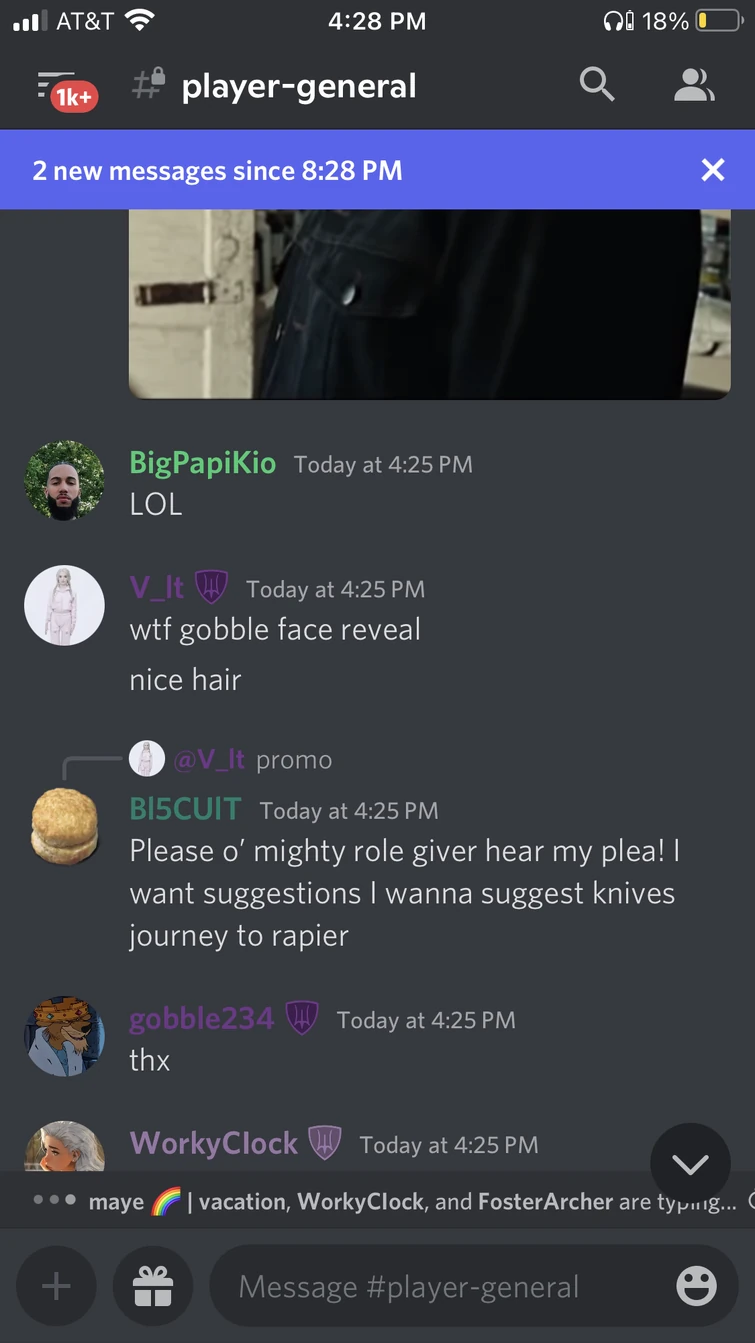The height and width of the screenshot is (1343, 755).
Task: Dismiss the new messages banner
Action: (x=713, y=170)
